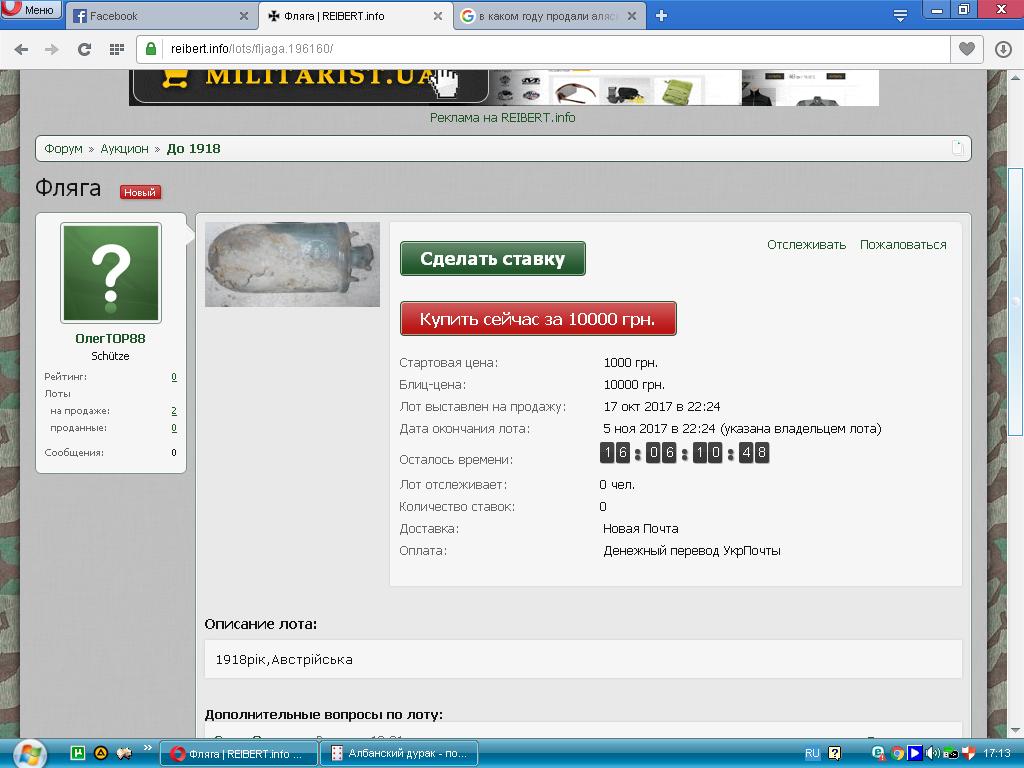Viewport: 1024px width, 768px height.
Task: Click the volume speaker tray icon
Action: pyautogui.click(x=933, y=753)
